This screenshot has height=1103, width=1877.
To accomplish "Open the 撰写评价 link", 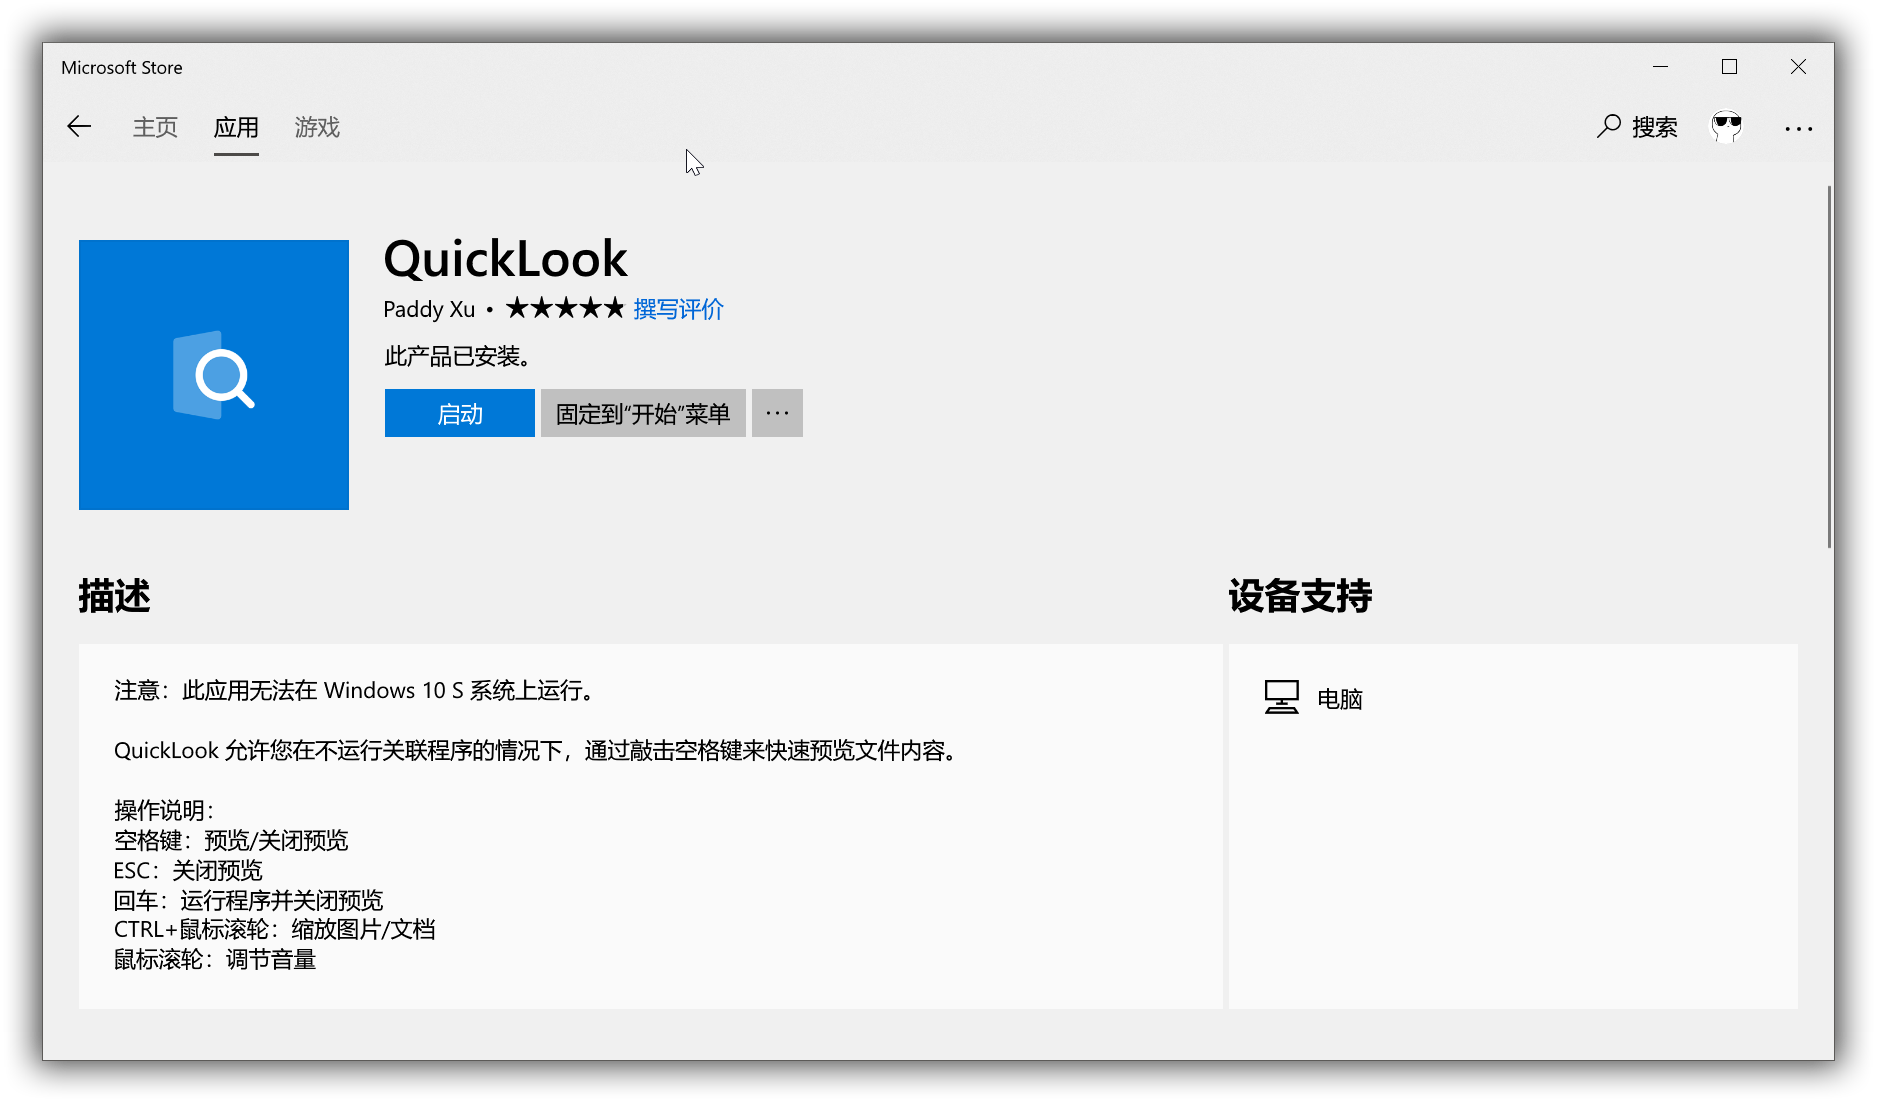I will tap(678, 309).
